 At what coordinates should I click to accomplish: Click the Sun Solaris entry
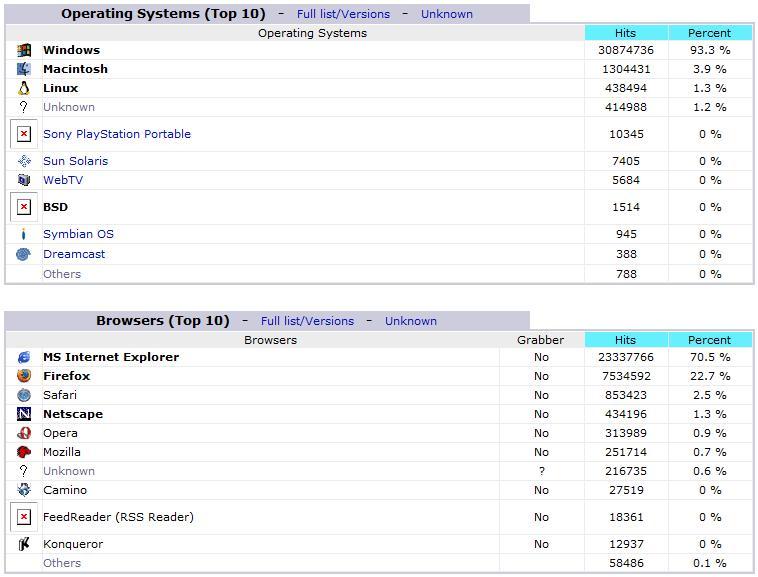75,161
